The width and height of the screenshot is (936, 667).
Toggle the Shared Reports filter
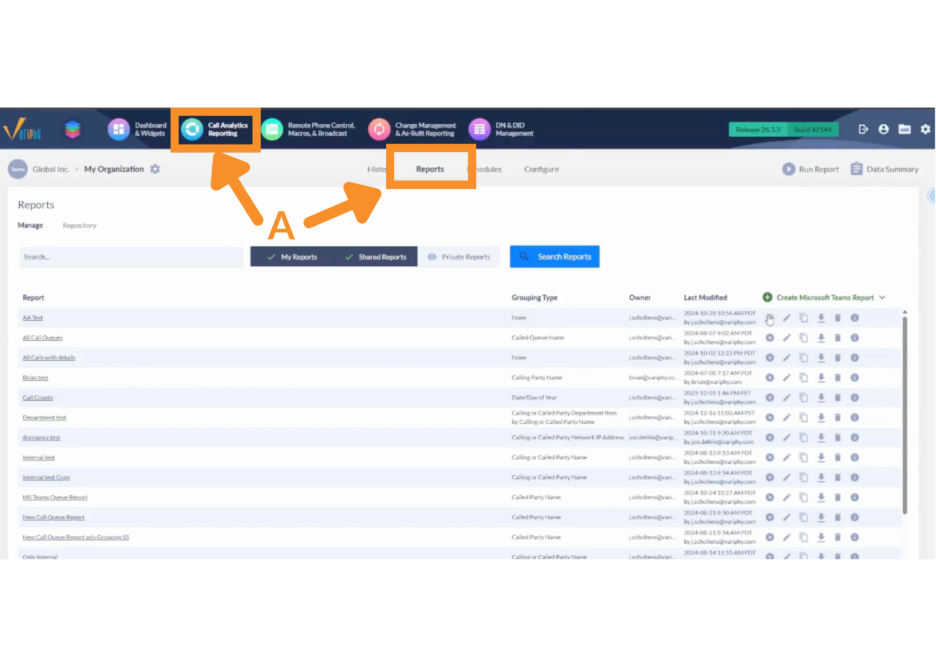click(375, 257)
